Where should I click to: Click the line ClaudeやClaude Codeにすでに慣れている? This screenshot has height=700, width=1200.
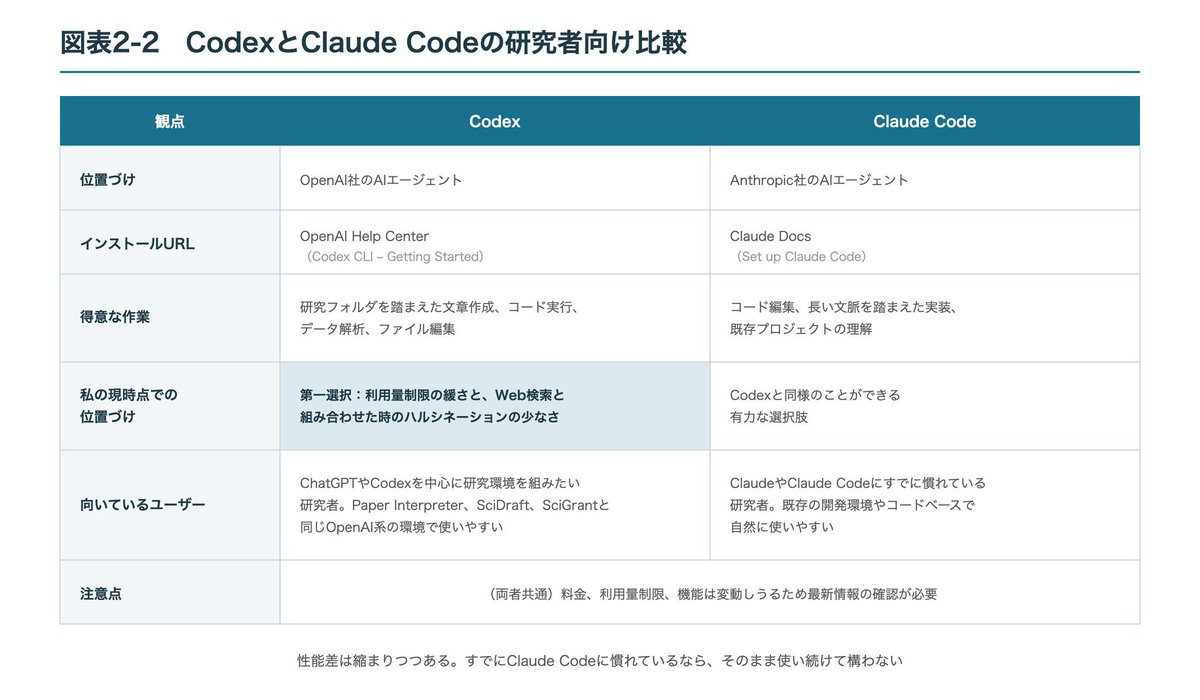click(858, 483)
